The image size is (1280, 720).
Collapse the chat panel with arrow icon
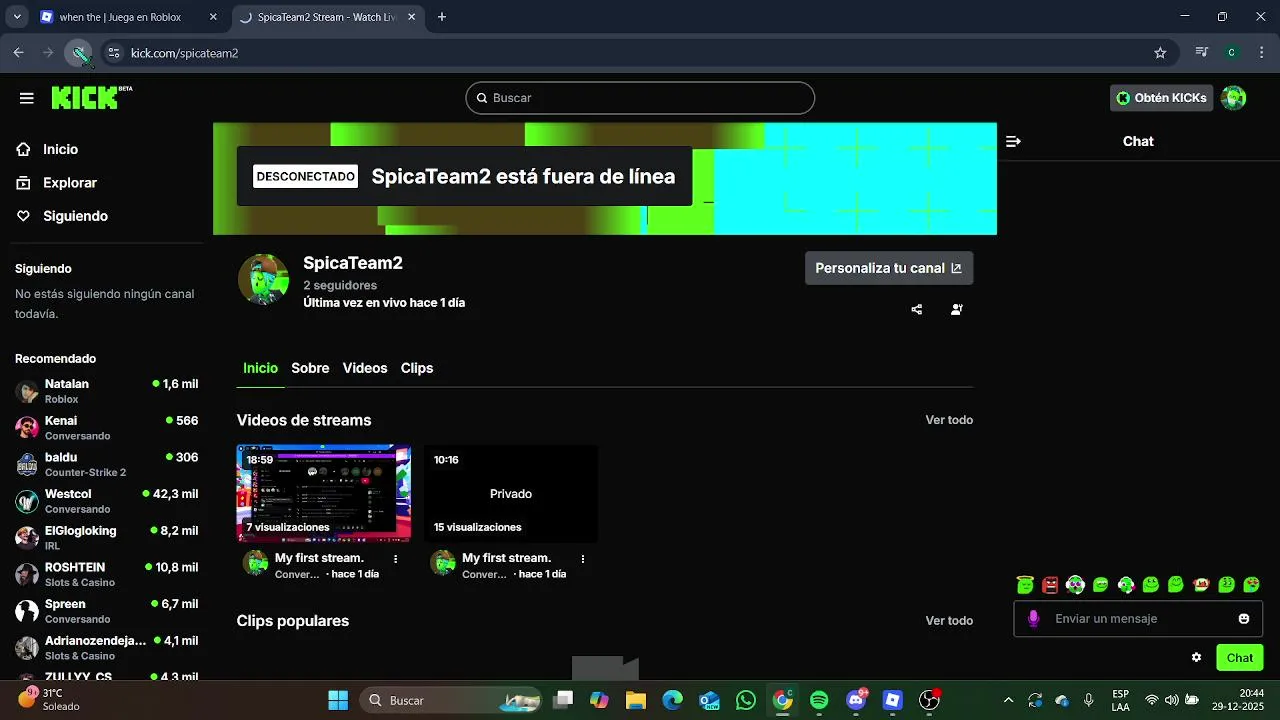[x=1013, y=142]
